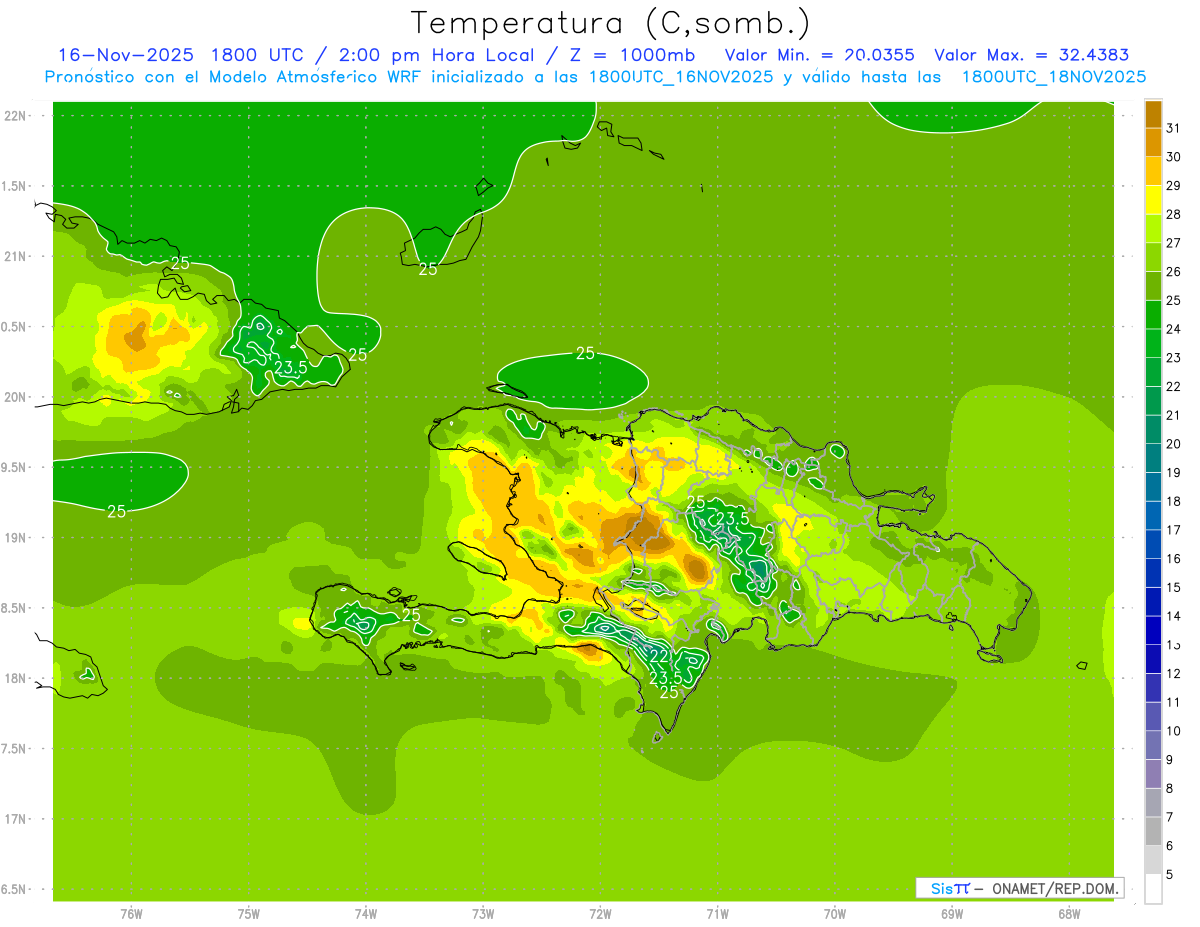Click the '70W' longitude axis label
This screenshot has width=1200, height=927.
[835, 913]
